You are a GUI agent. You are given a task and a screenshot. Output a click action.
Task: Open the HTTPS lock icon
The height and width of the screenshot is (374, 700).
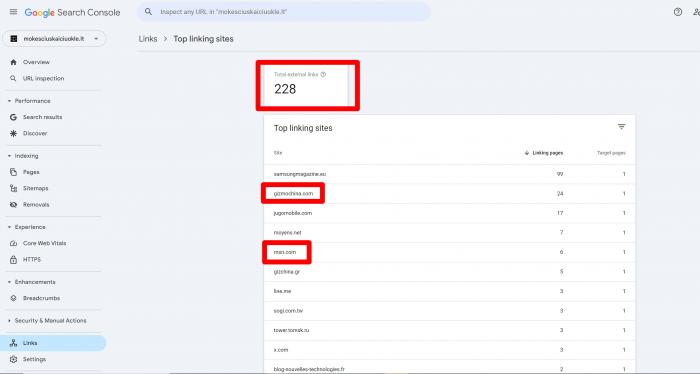pyautogui.click(x=13, y=259)
